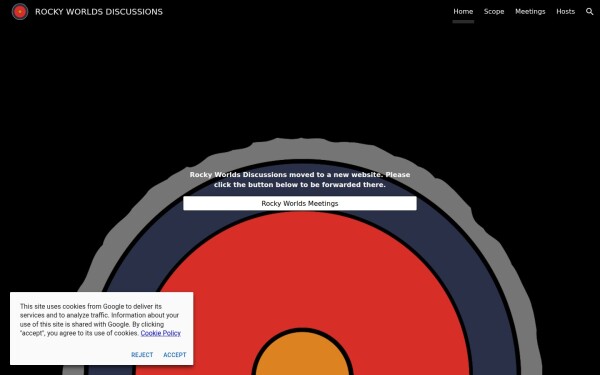
Task: Open the site search magnifier icon
Action: 589,11
